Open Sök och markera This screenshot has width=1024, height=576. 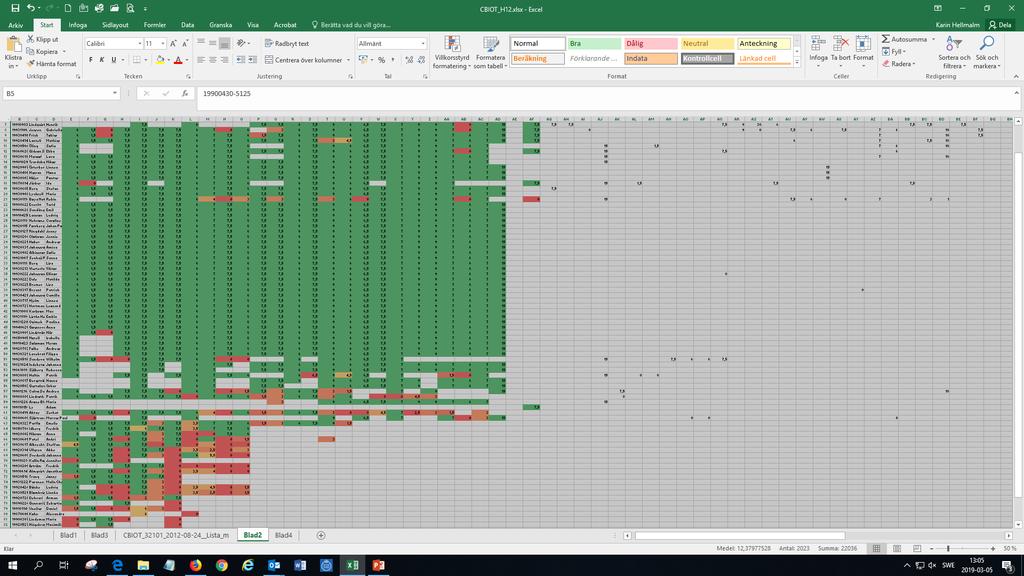987,52
